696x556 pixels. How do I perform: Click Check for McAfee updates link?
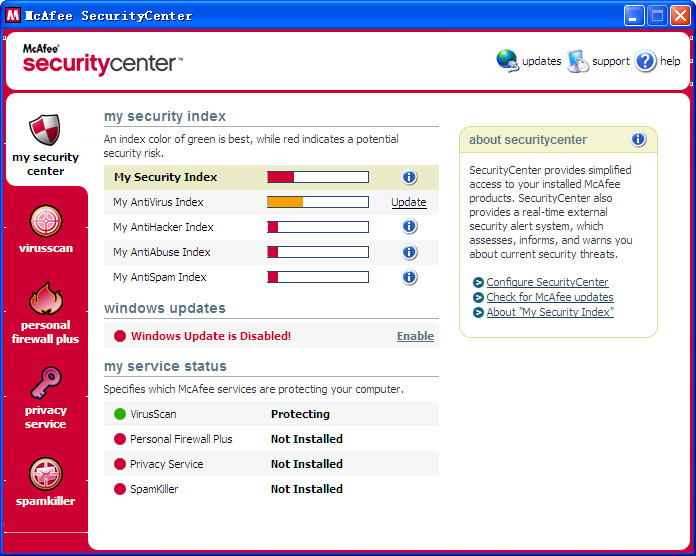tap(550, 298)
